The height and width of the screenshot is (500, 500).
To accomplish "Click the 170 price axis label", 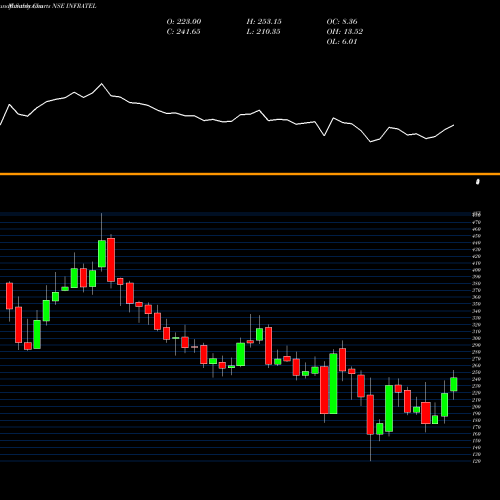I will coord(477,427).
